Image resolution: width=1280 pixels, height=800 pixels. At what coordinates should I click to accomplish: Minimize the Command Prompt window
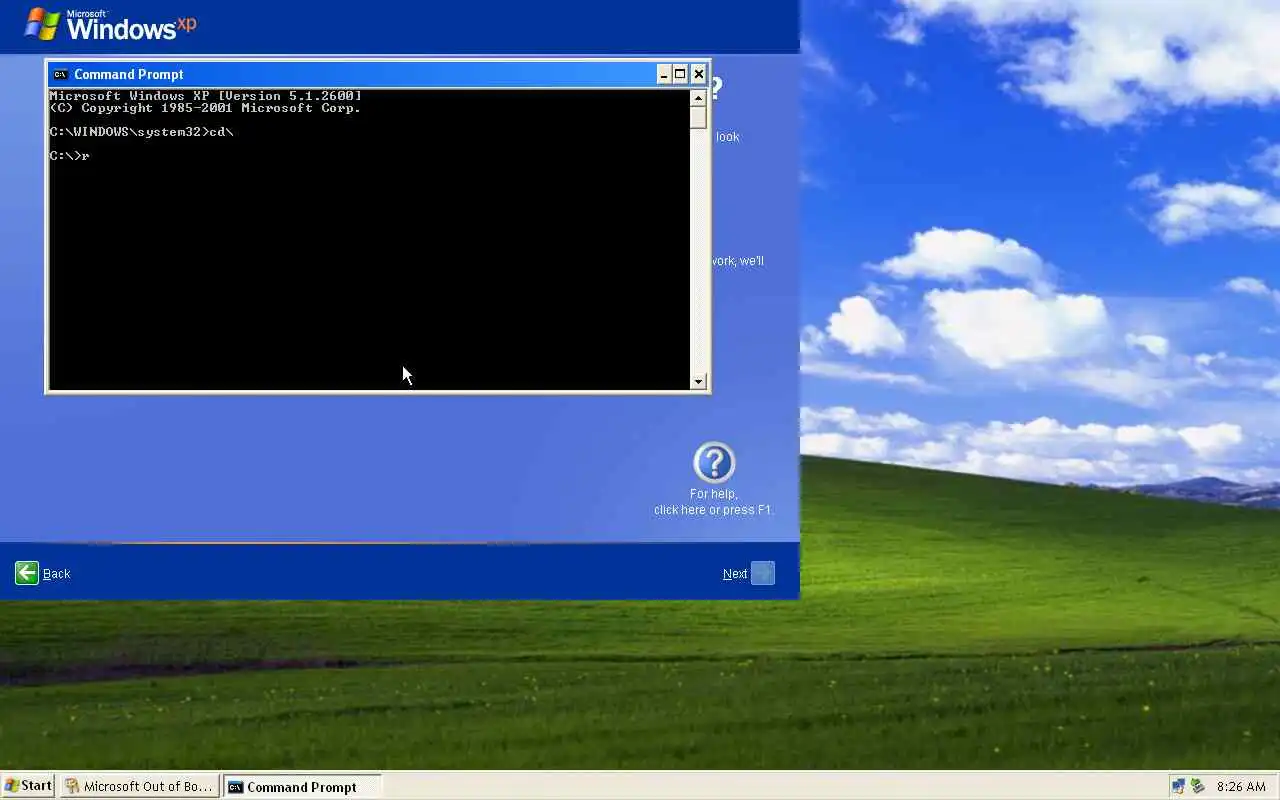pos(664,74)
